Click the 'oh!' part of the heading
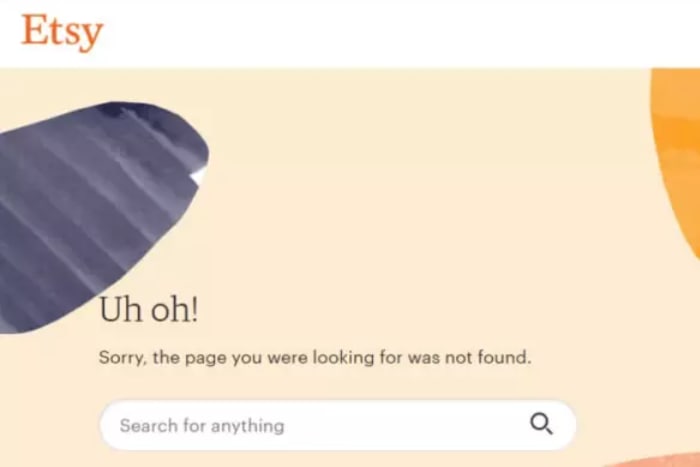 [x=175, y=309]
